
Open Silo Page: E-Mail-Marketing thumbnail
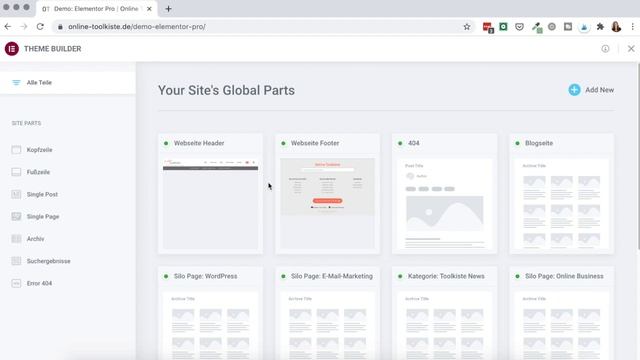[327, 325]
